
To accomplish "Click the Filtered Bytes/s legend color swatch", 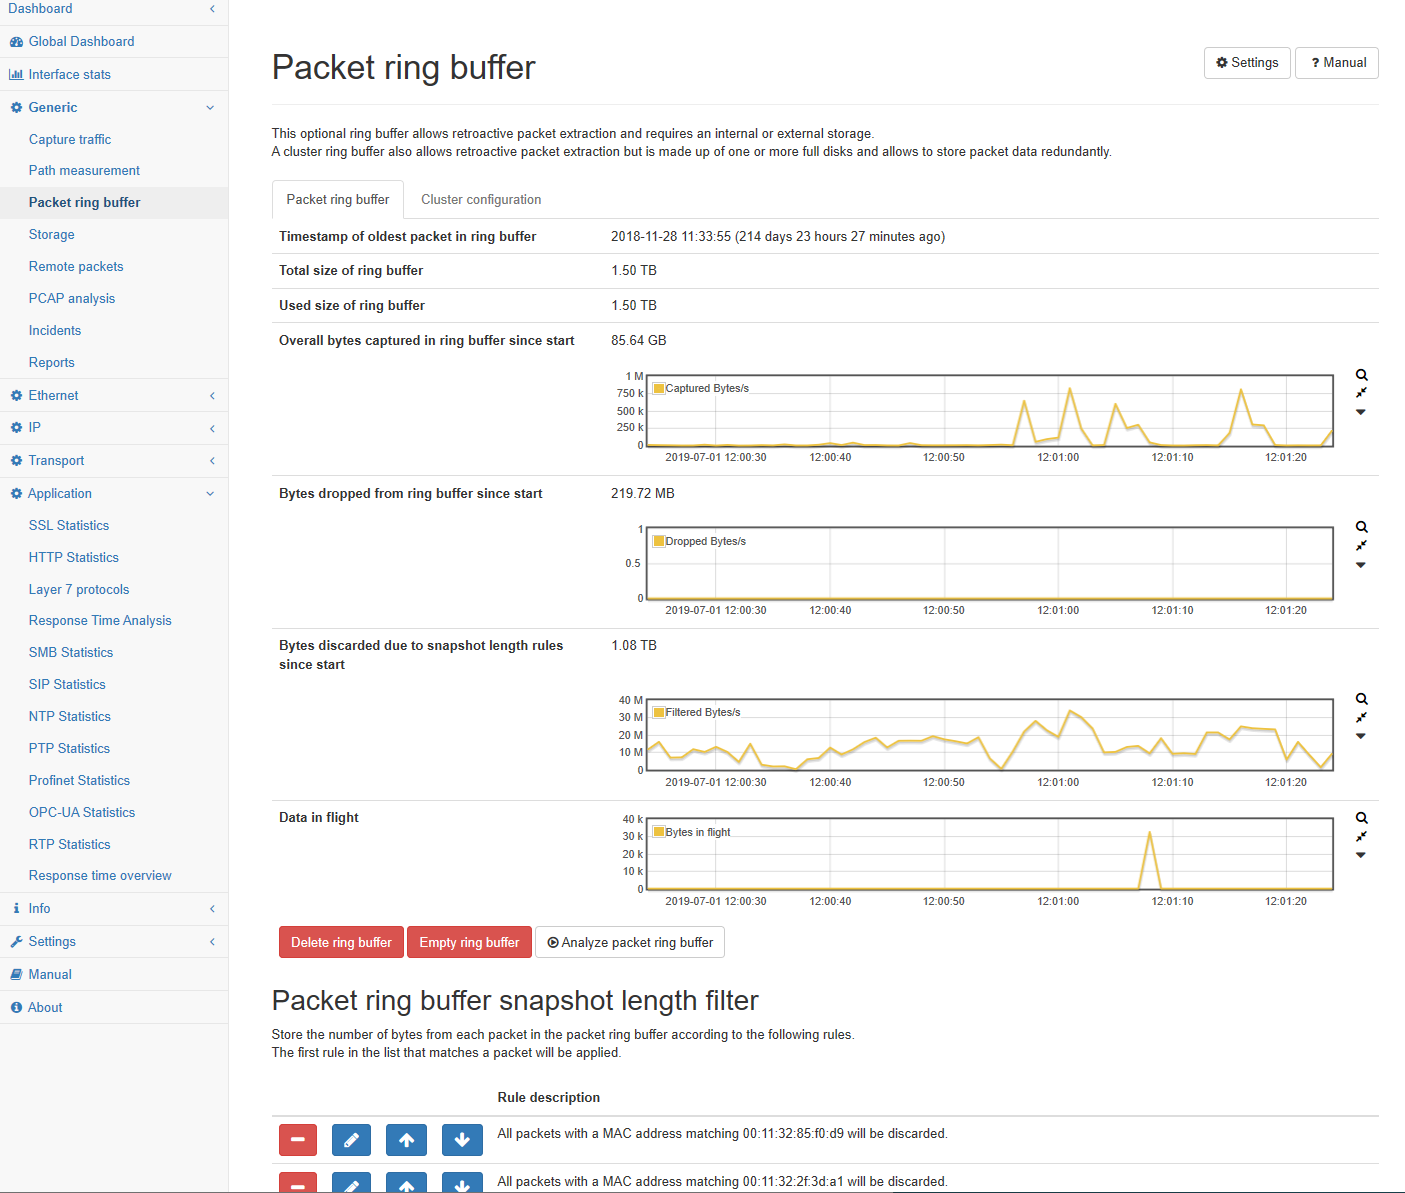I will 659,712.
